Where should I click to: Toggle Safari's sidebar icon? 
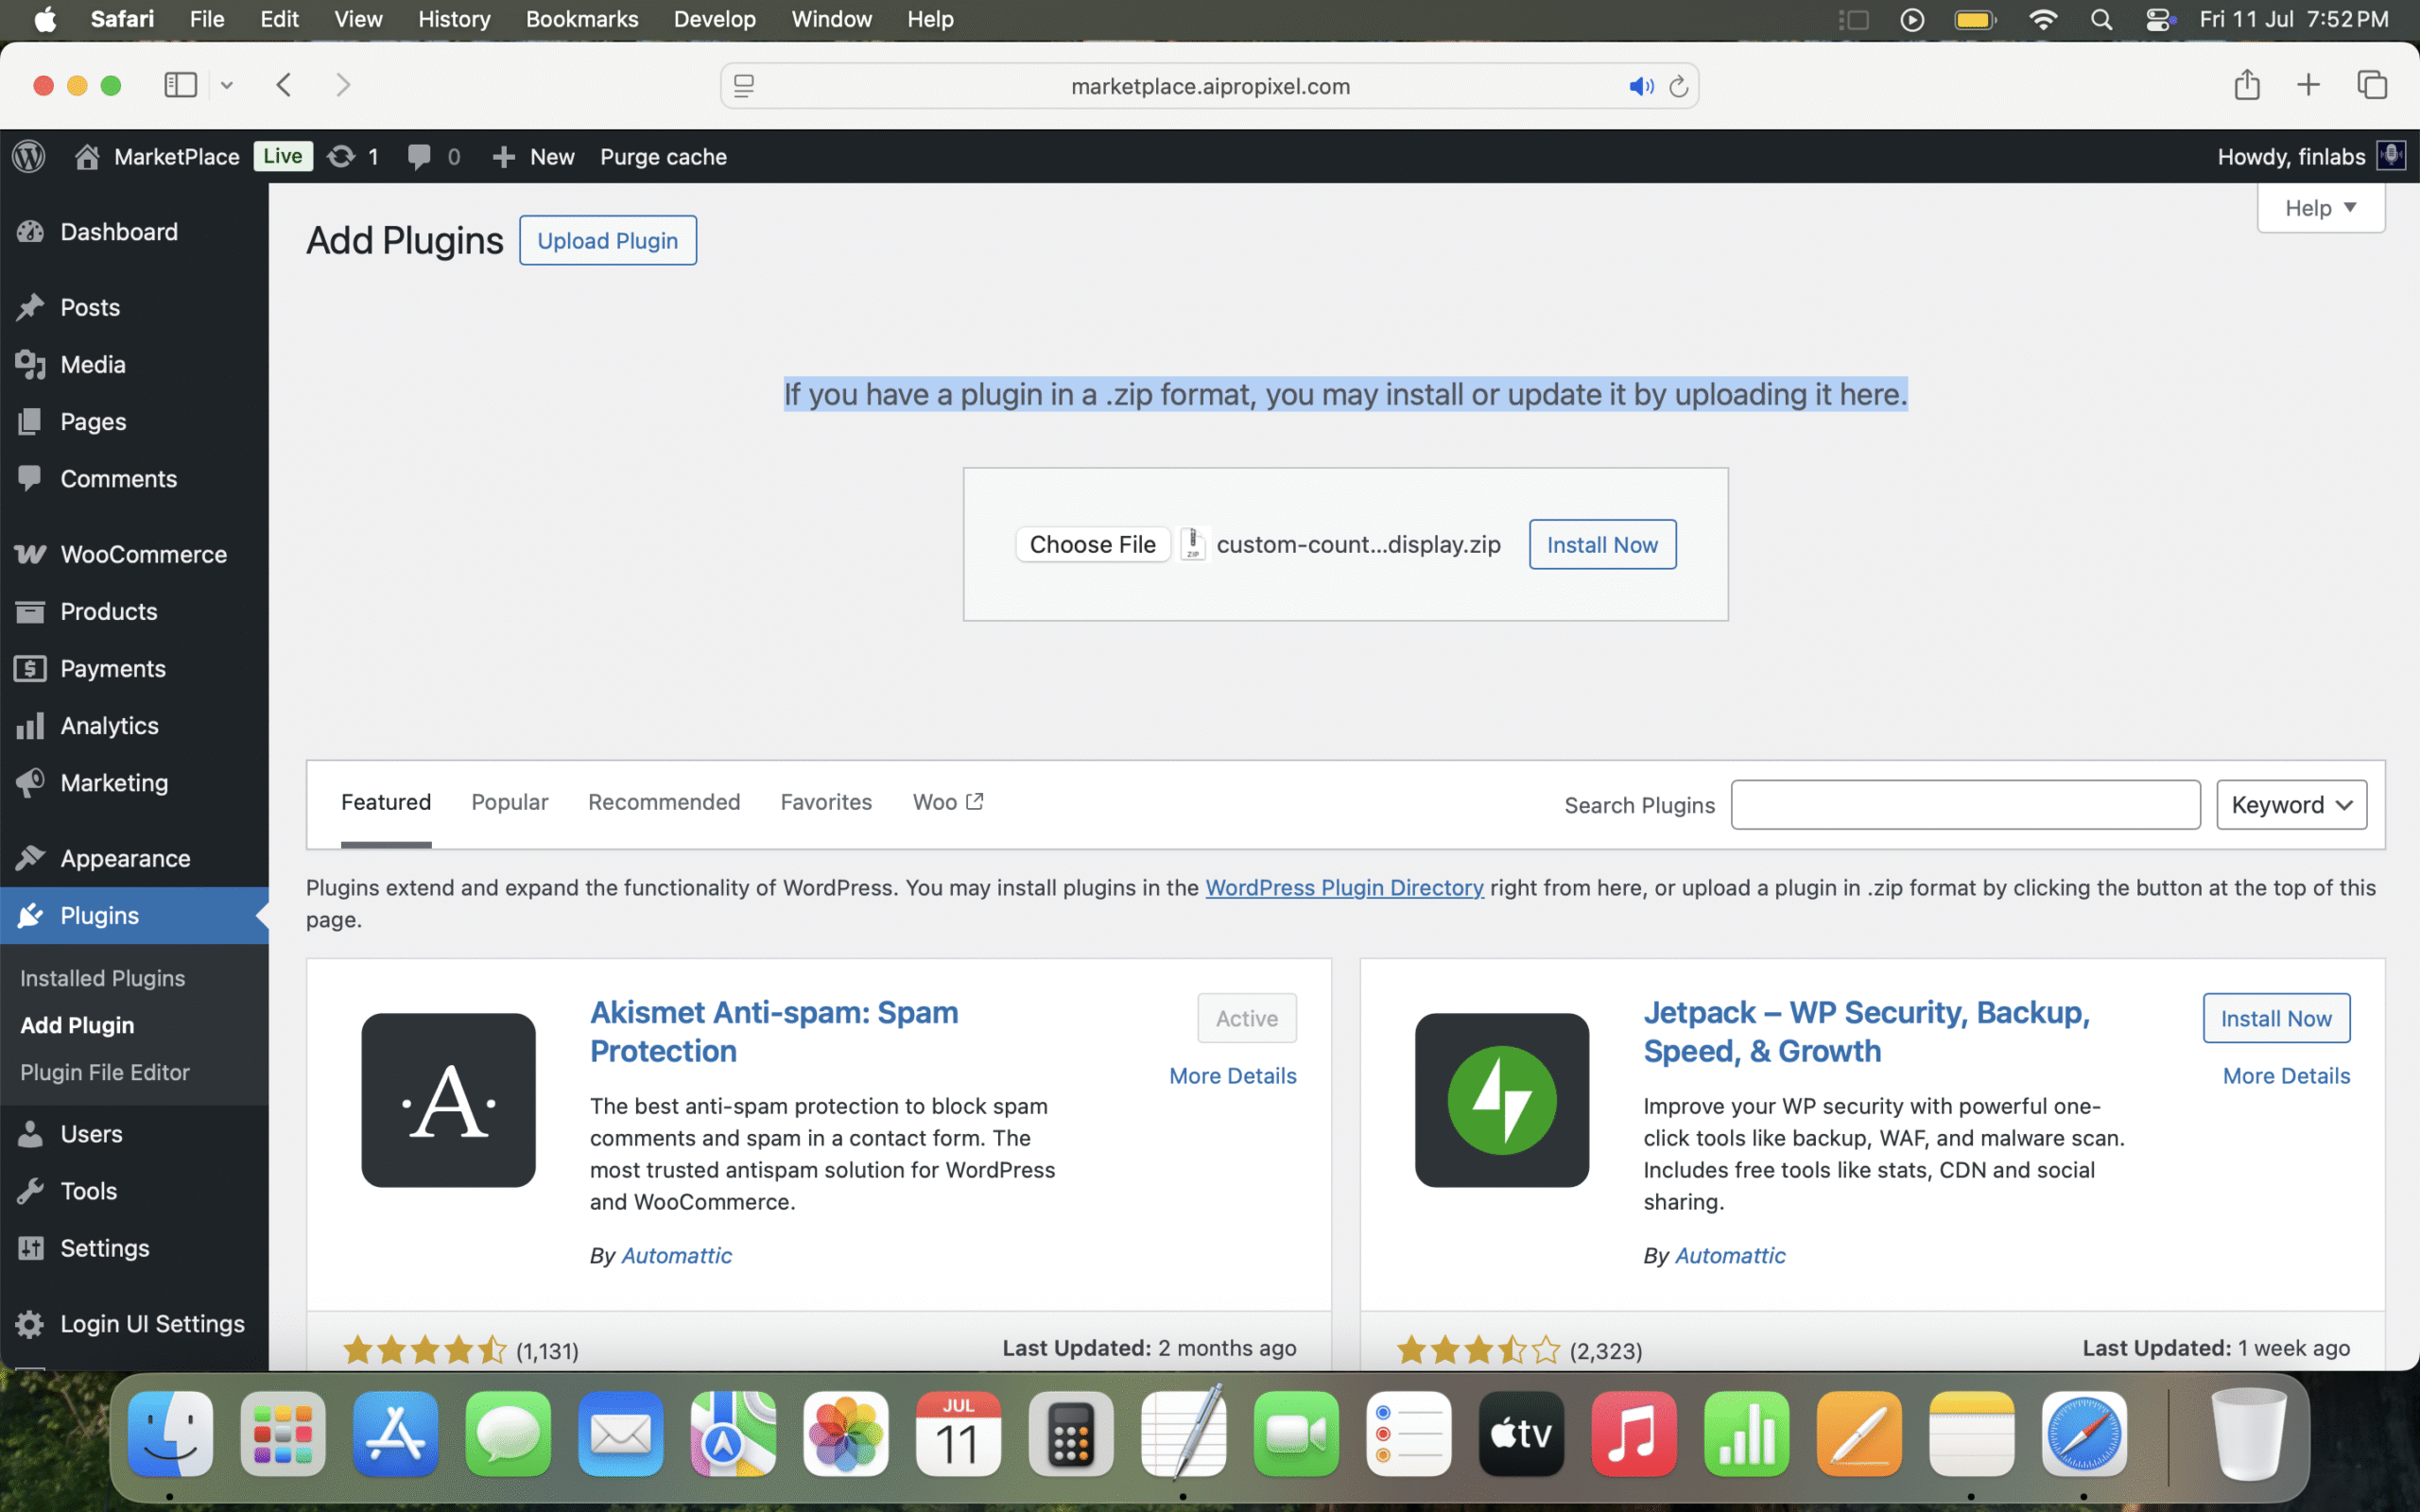pyautogui.click(x=180, y=85)
